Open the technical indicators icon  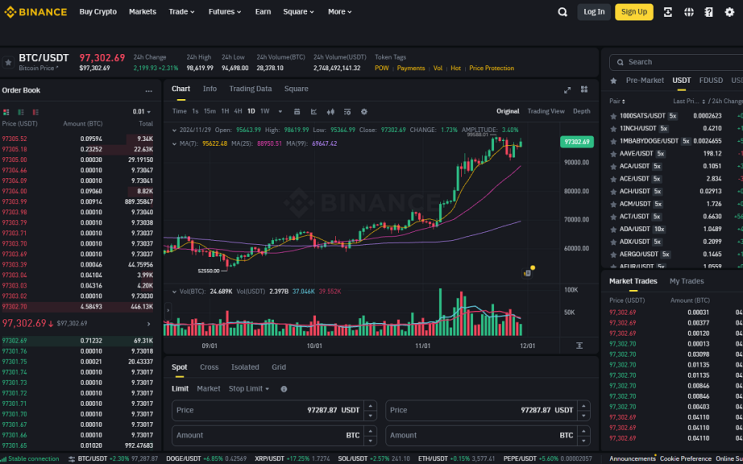point(347,112)
